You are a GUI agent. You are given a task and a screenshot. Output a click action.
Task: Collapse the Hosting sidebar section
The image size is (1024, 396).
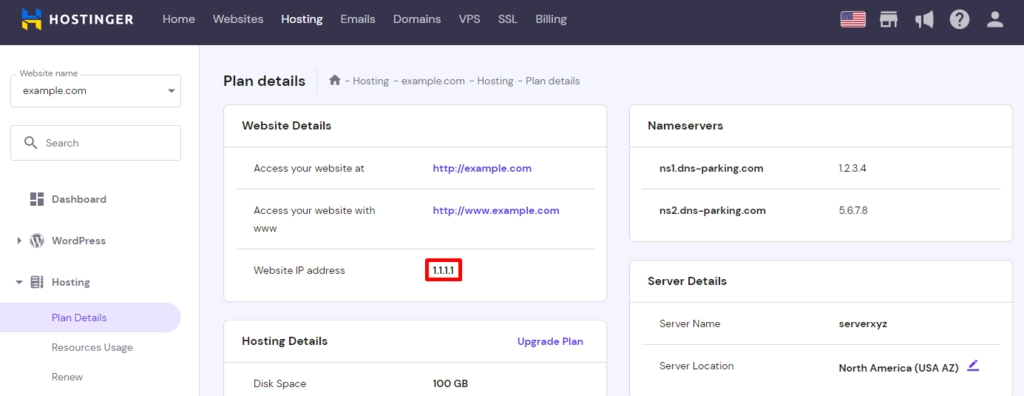click(20, 283)
